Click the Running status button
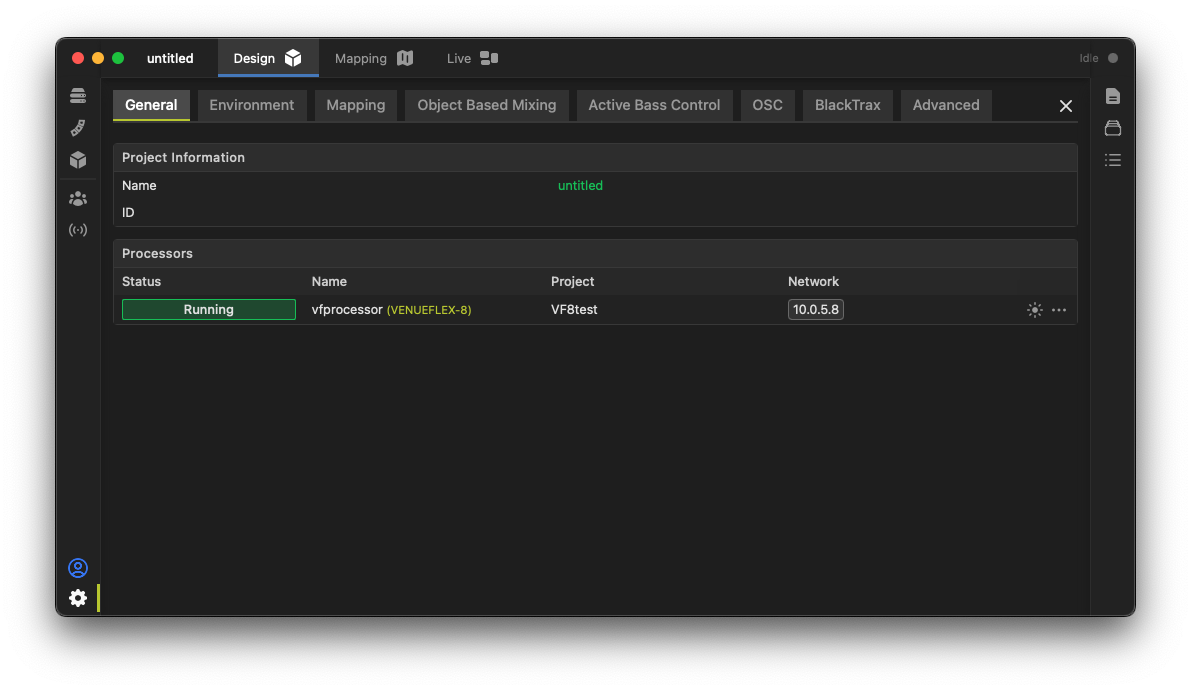The image size is (1191, 690). [x=209, y=310]
